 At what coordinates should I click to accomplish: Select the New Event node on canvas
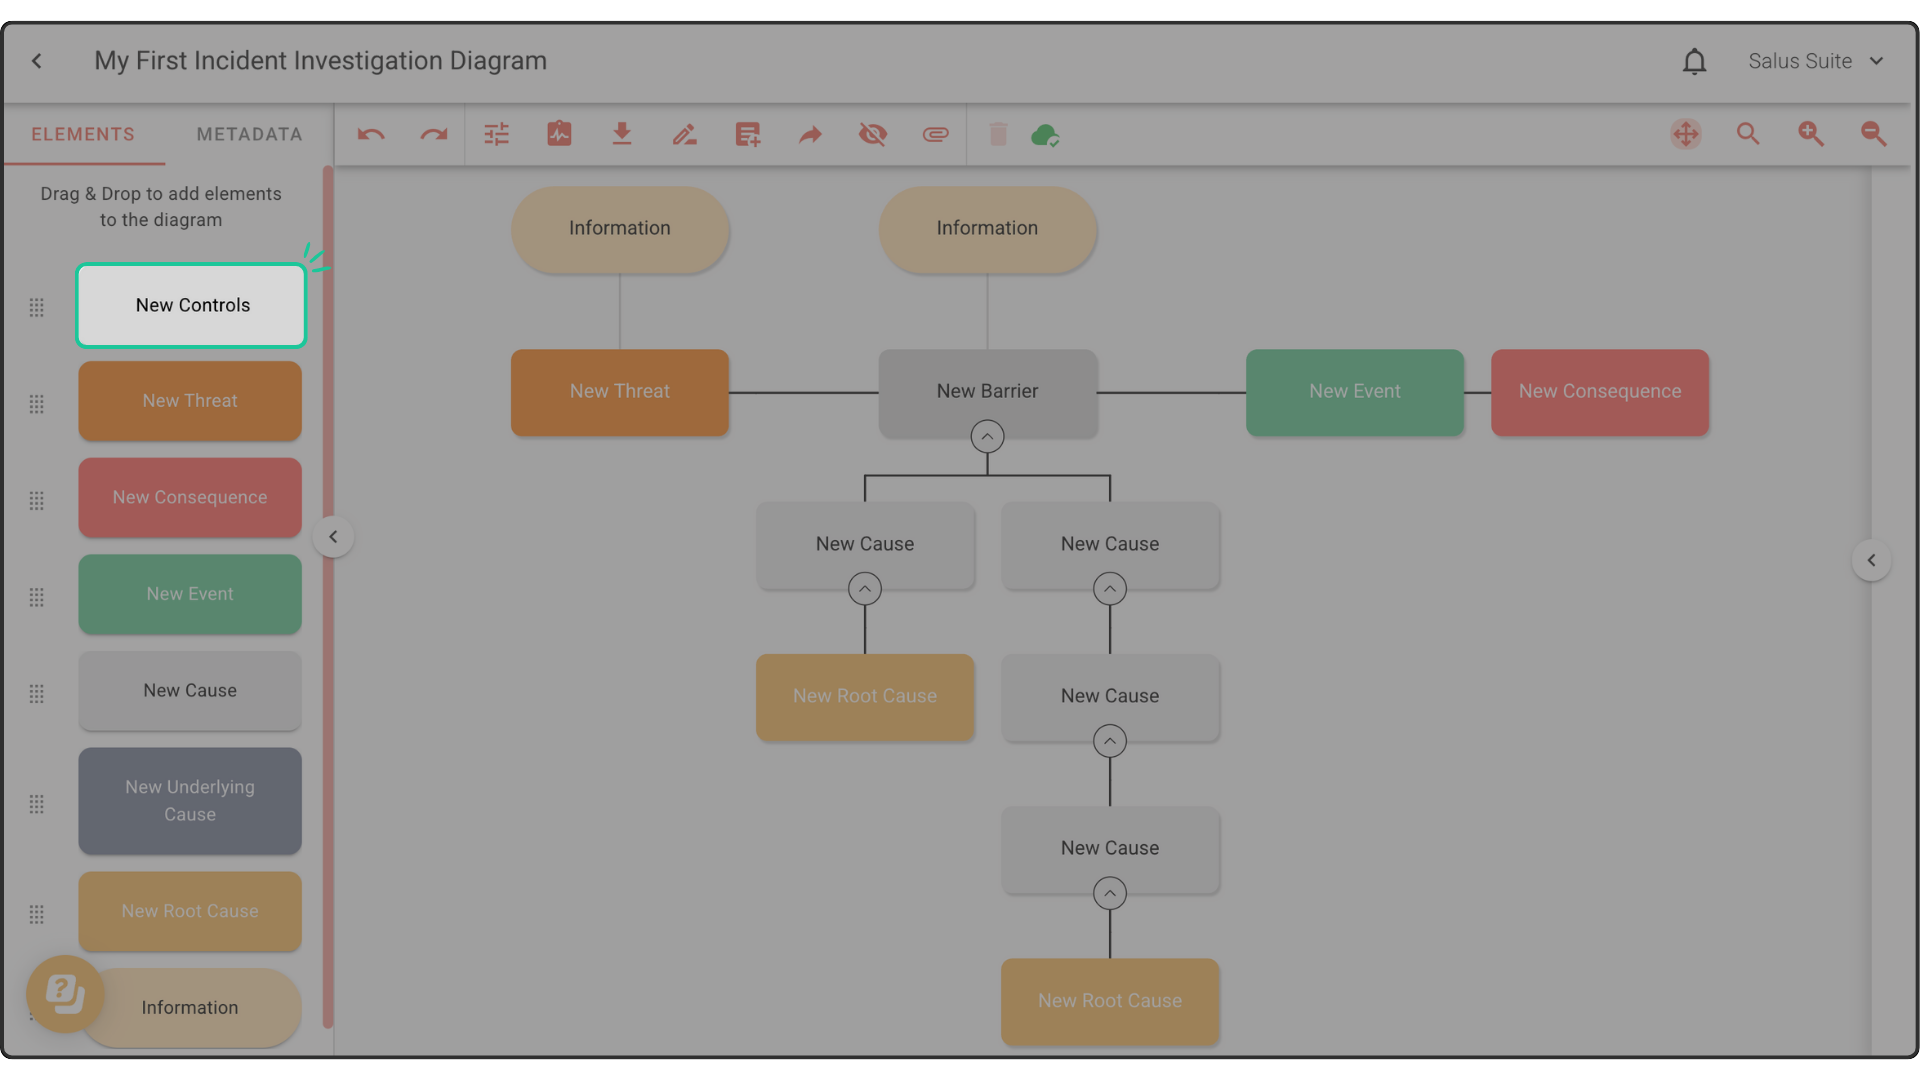coord(1354,392)
